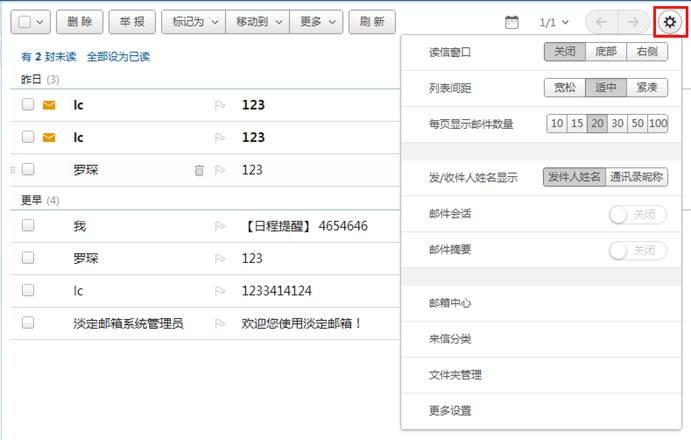Tick checkbox of yesterday's 罗琛 mail
The height and width of the screenshot is (440, 691).
pos(28,169)
